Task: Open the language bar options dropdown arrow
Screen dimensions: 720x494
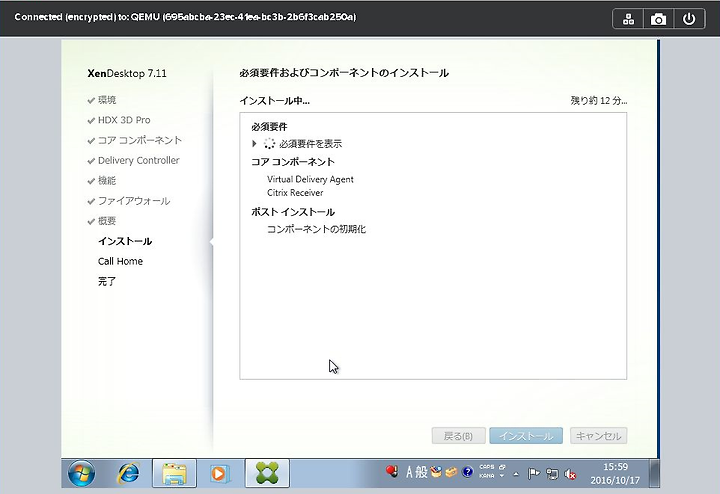Action: tap(502, 476)
